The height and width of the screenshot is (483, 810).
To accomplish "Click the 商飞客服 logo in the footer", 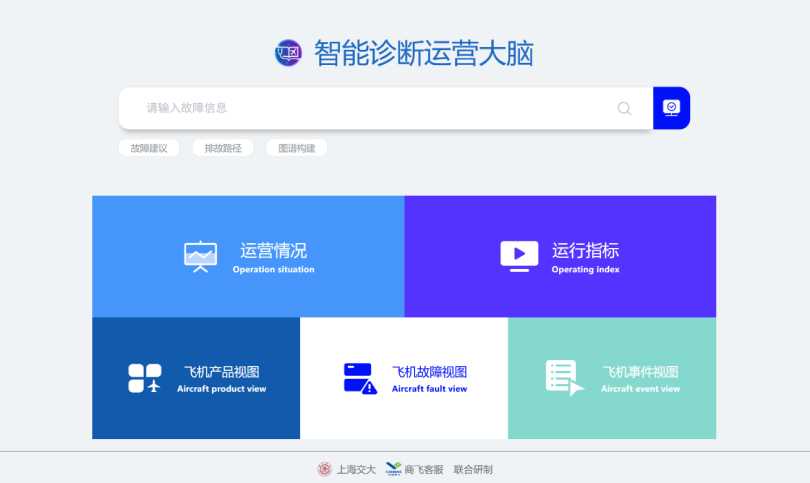I will click(393, 469).
